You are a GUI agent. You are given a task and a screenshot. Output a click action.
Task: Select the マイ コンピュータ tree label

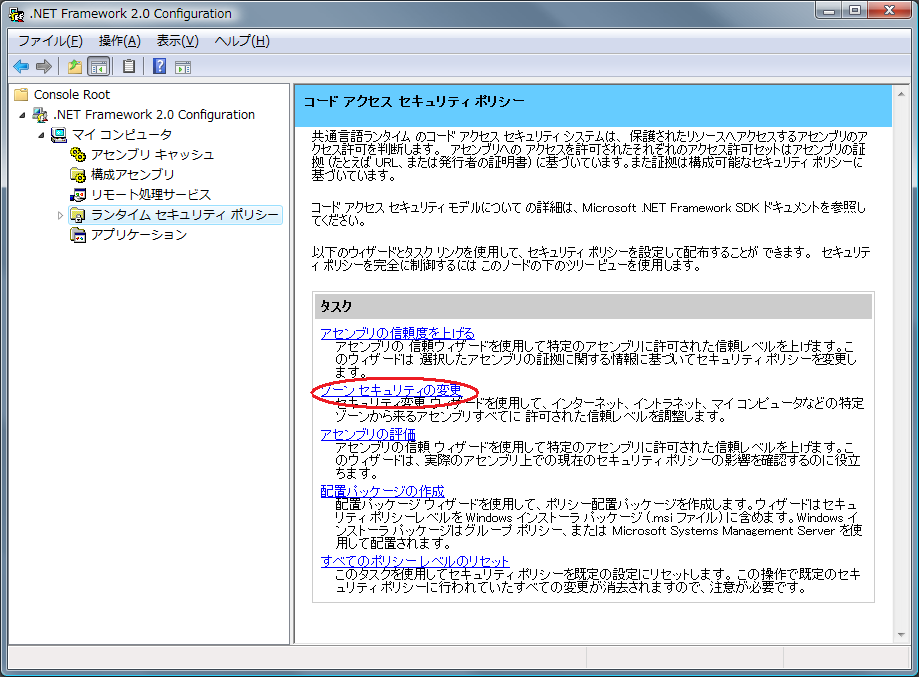pyautogui.click(x=122, y=135)
